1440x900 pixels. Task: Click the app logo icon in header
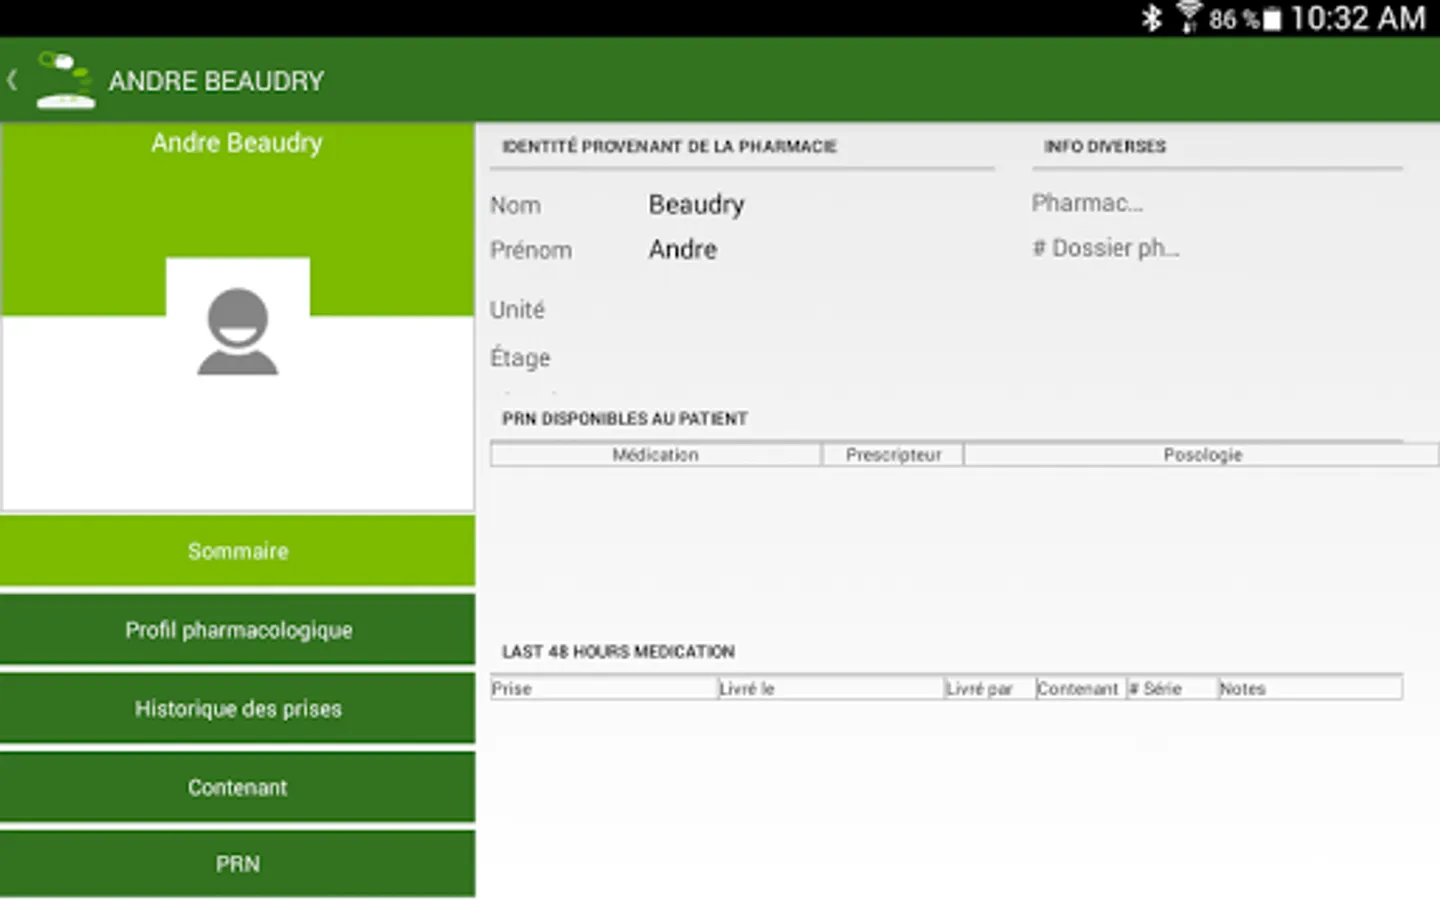tap(65, 80)
